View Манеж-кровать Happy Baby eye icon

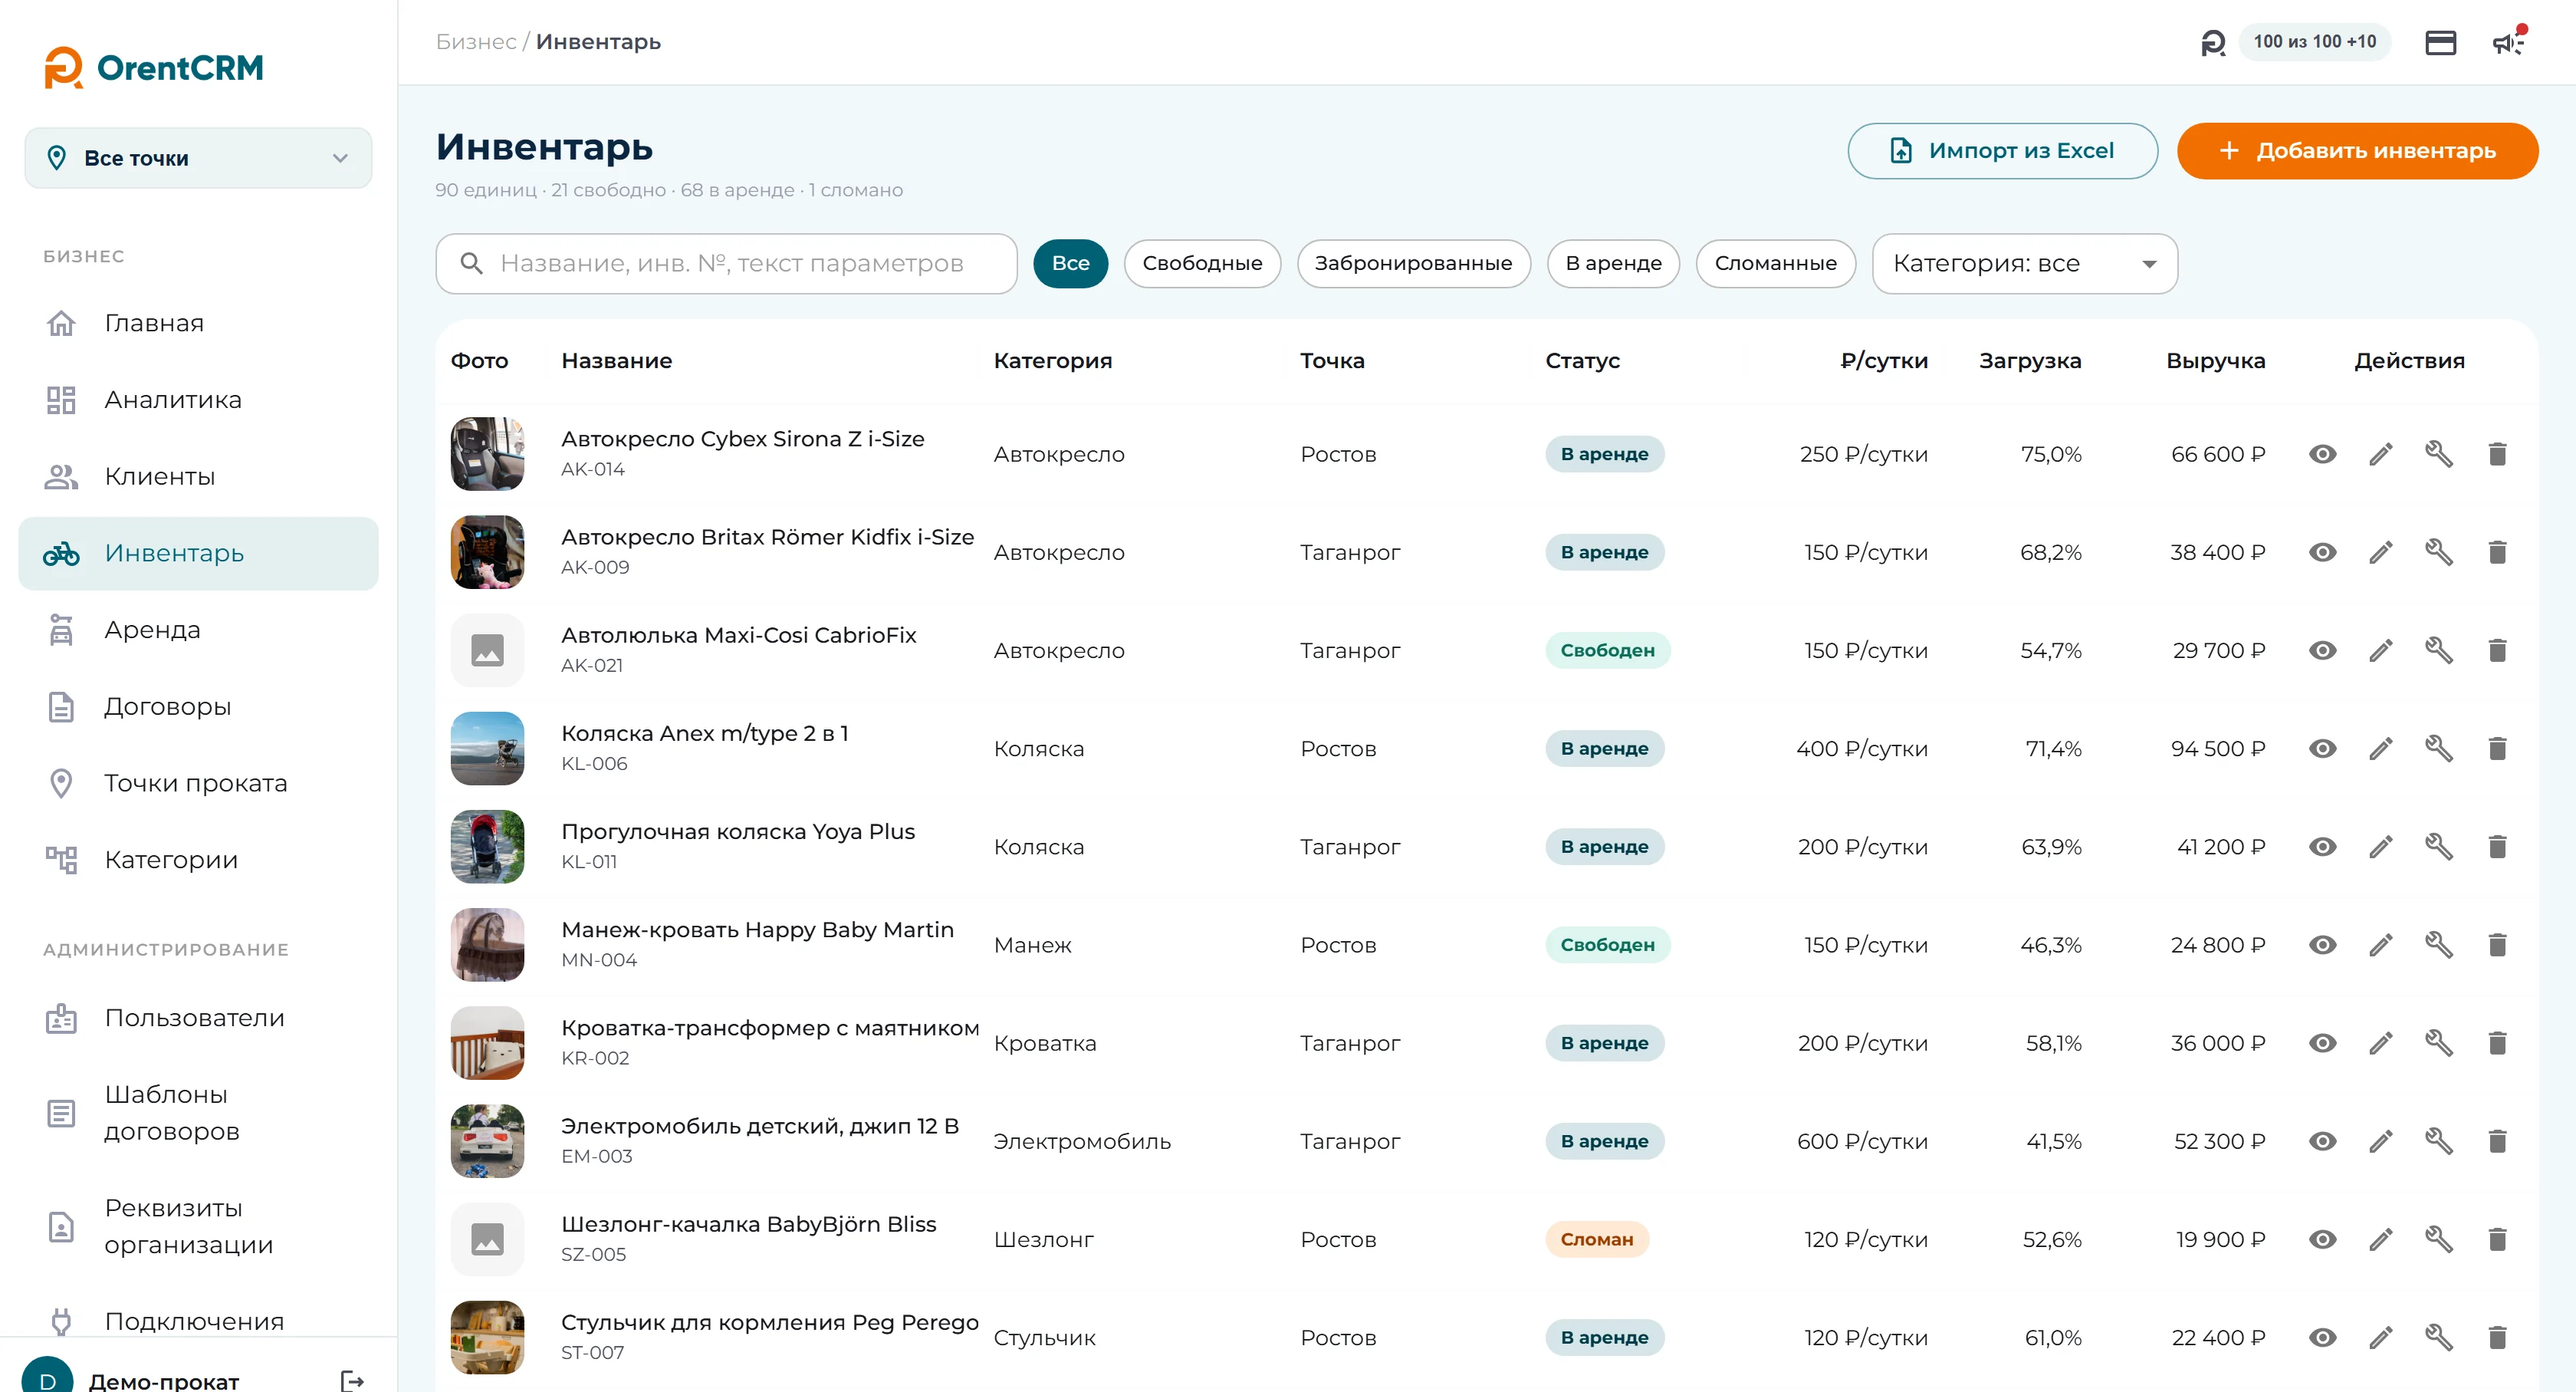click(x=2322, y=945)
